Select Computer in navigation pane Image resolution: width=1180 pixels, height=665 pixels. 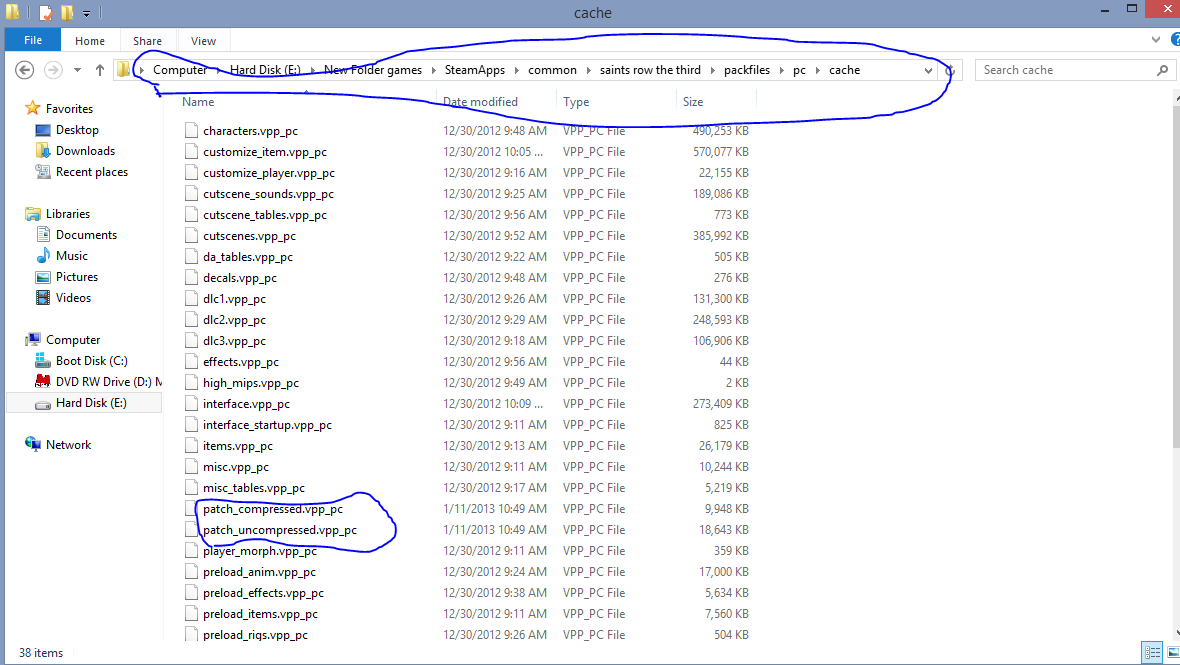pos(73,340)
